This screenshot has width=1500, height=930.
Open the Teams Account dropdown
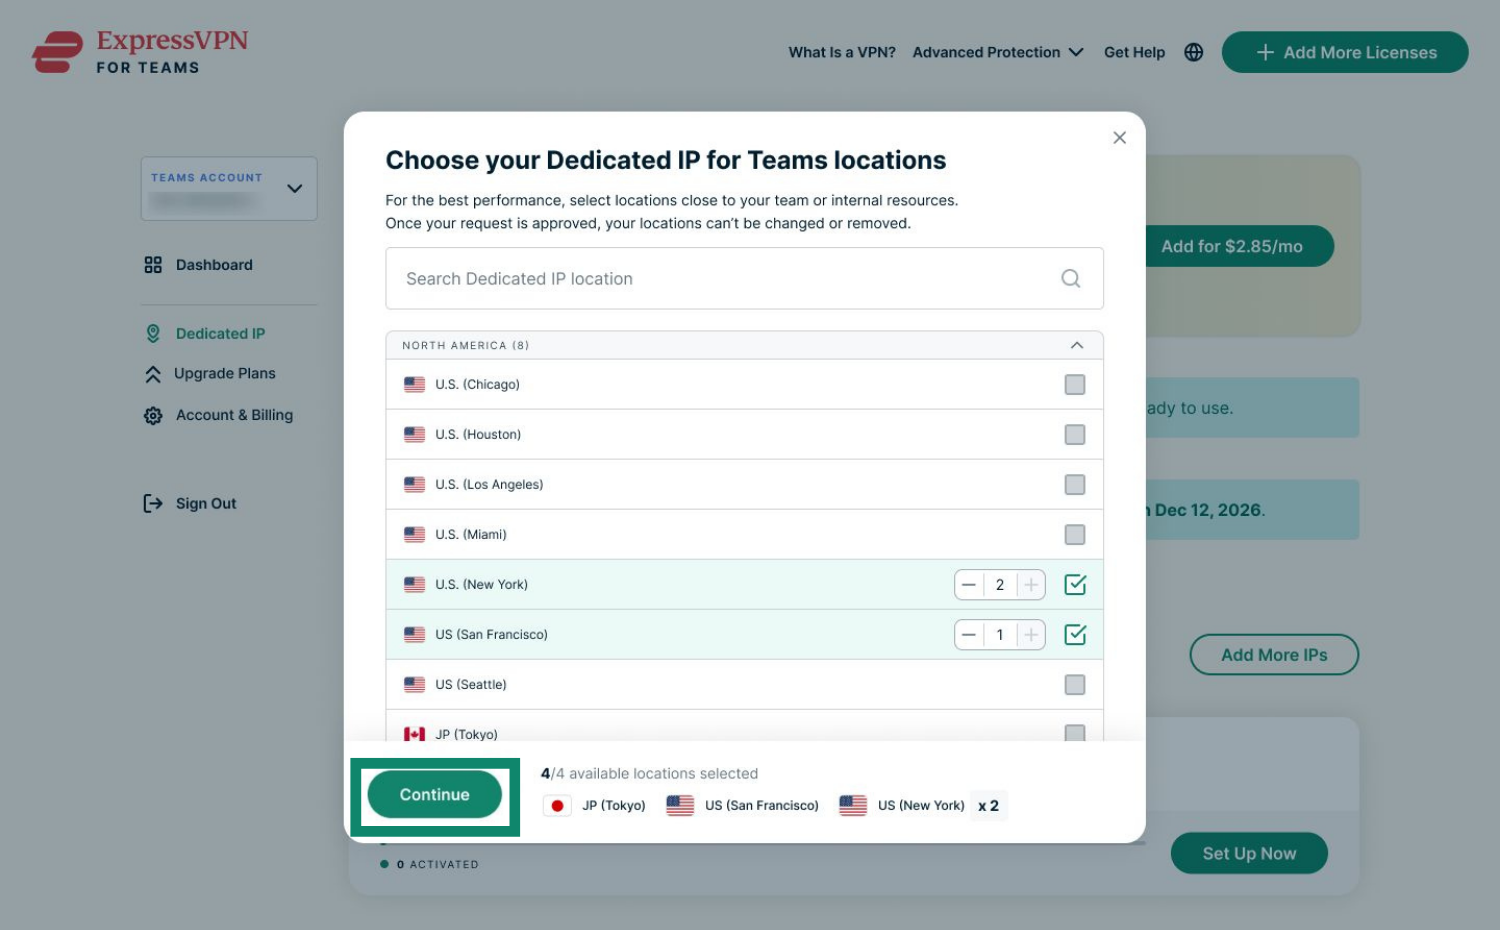click(229, 188)
